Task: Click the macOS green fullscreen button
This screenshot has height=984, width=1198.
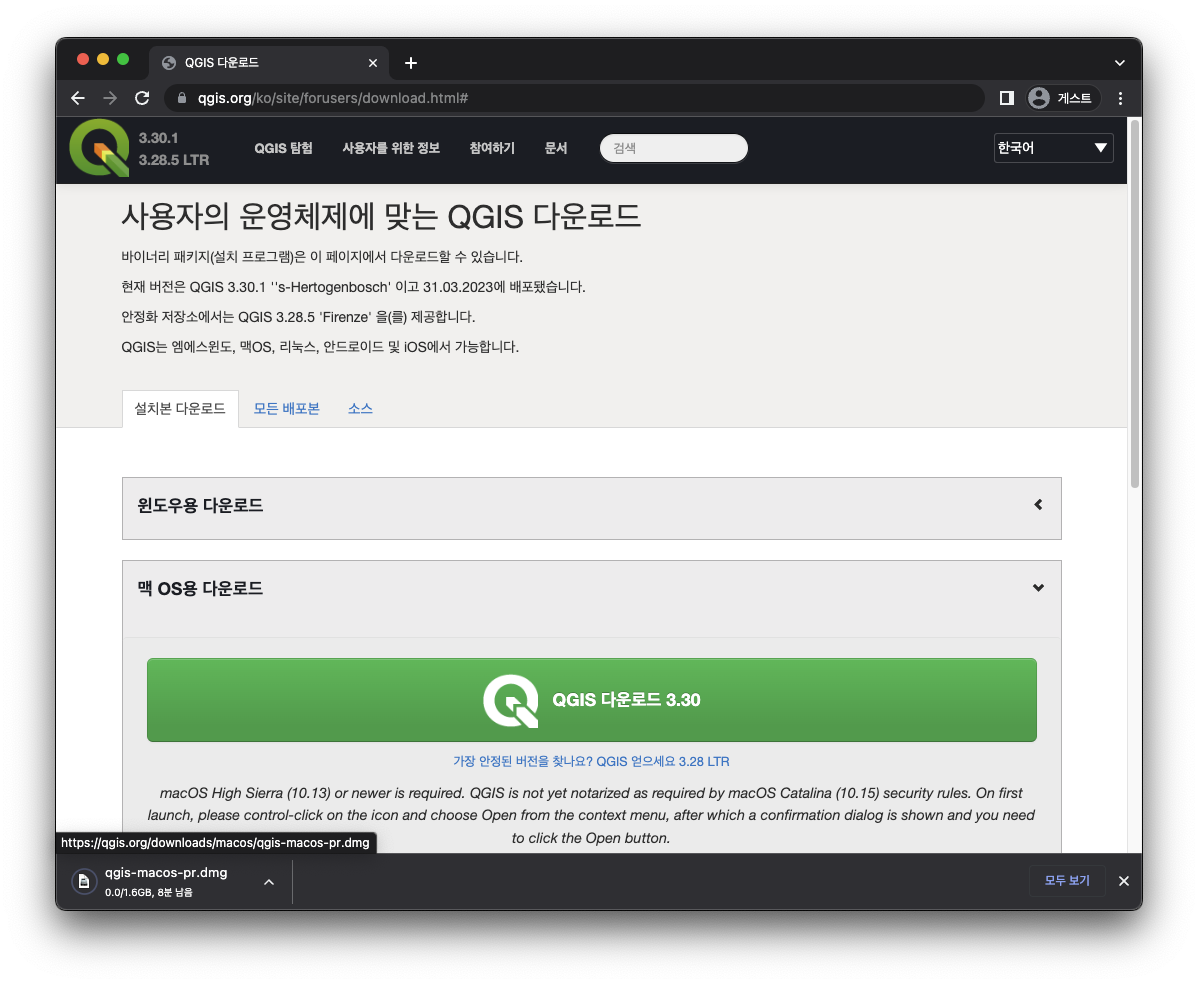Action: pyautogui.click(x=123, y=60)
